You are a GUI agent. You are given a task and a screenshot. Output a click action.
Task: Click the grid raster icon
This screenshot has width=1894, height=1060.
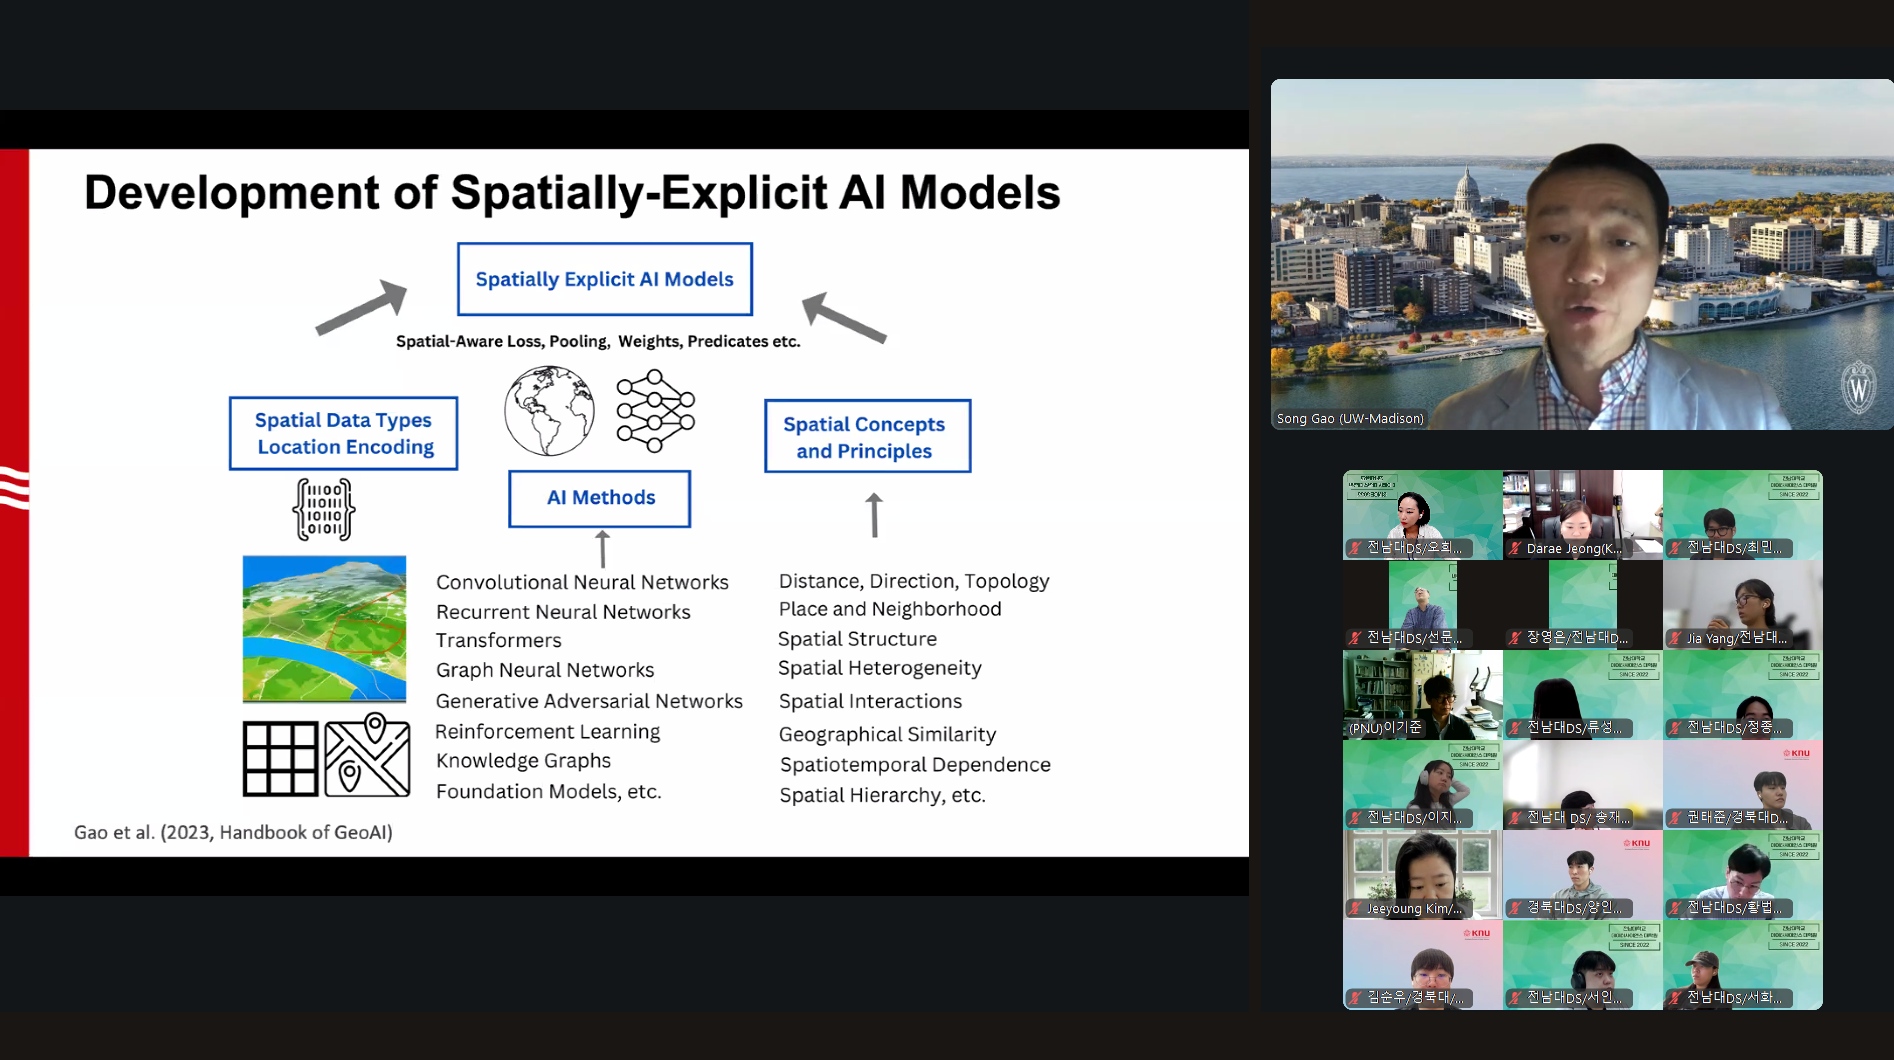[280, 759]
